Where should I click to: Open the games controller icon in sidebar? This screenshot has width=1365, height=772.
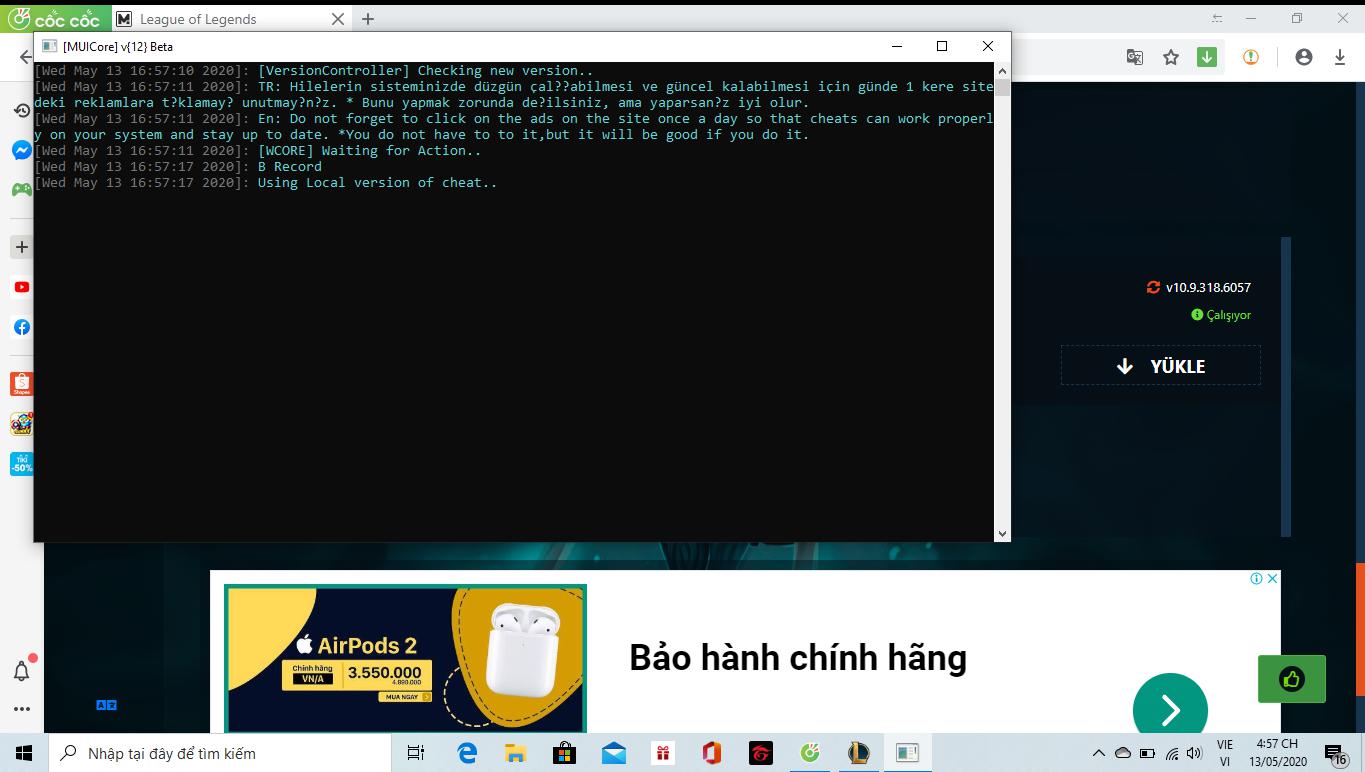pos(21,189)
